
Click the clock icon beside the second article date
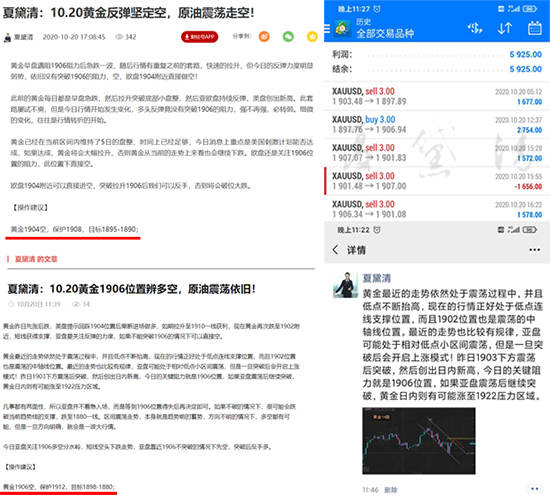pyautogui.click(x=11, y=304)
